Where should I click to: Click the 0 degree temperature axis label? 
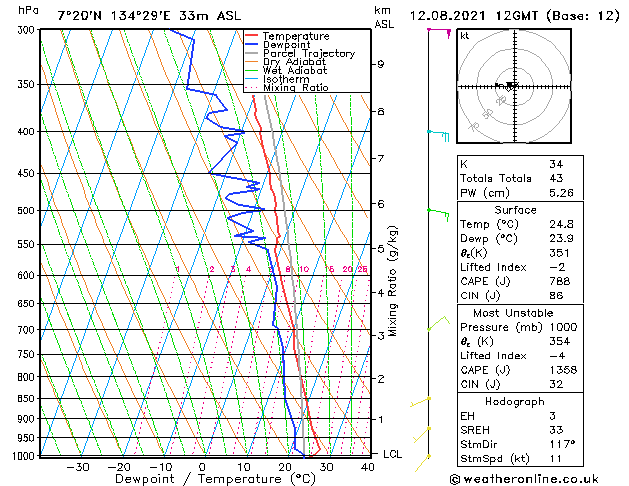pyautogui.click(x=203, y=468)
